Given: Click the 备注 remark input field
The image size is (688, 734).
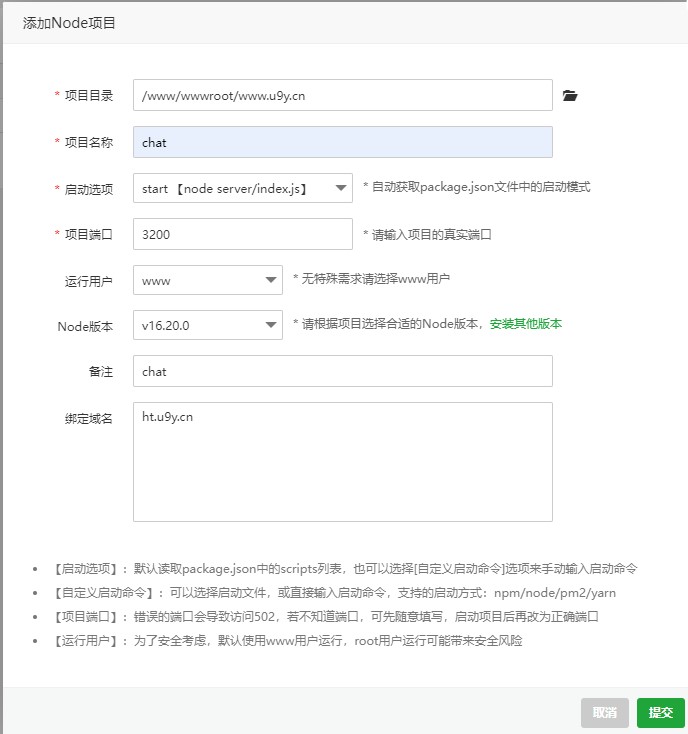Looking at the screenshot, I should [x=342, y=371].
